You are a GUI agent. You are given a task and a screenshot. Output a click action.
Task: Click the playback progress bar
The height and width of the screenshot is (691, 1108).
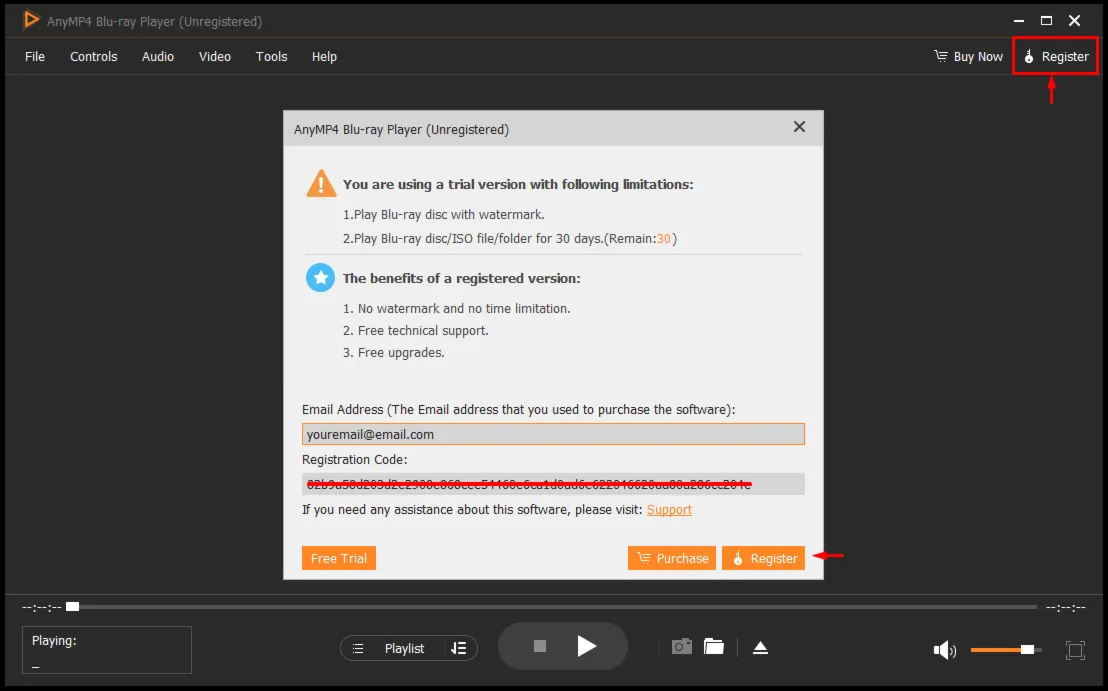point(551,607)
